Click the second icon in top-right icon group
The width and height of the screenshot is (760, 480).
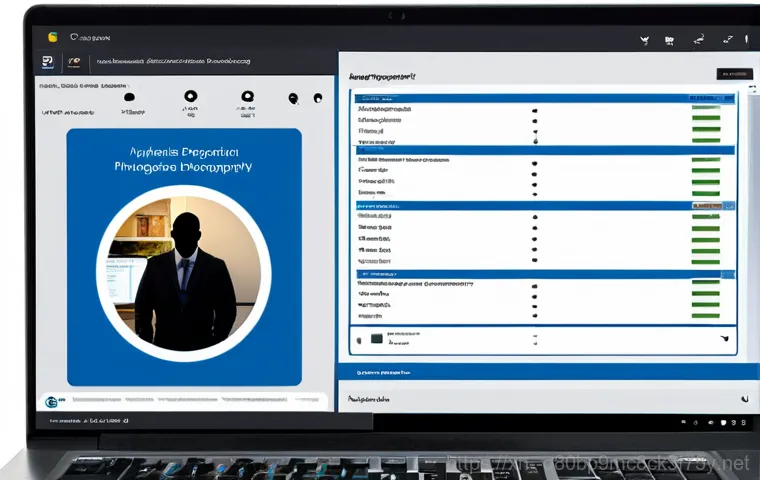click(x=669, y=41)
